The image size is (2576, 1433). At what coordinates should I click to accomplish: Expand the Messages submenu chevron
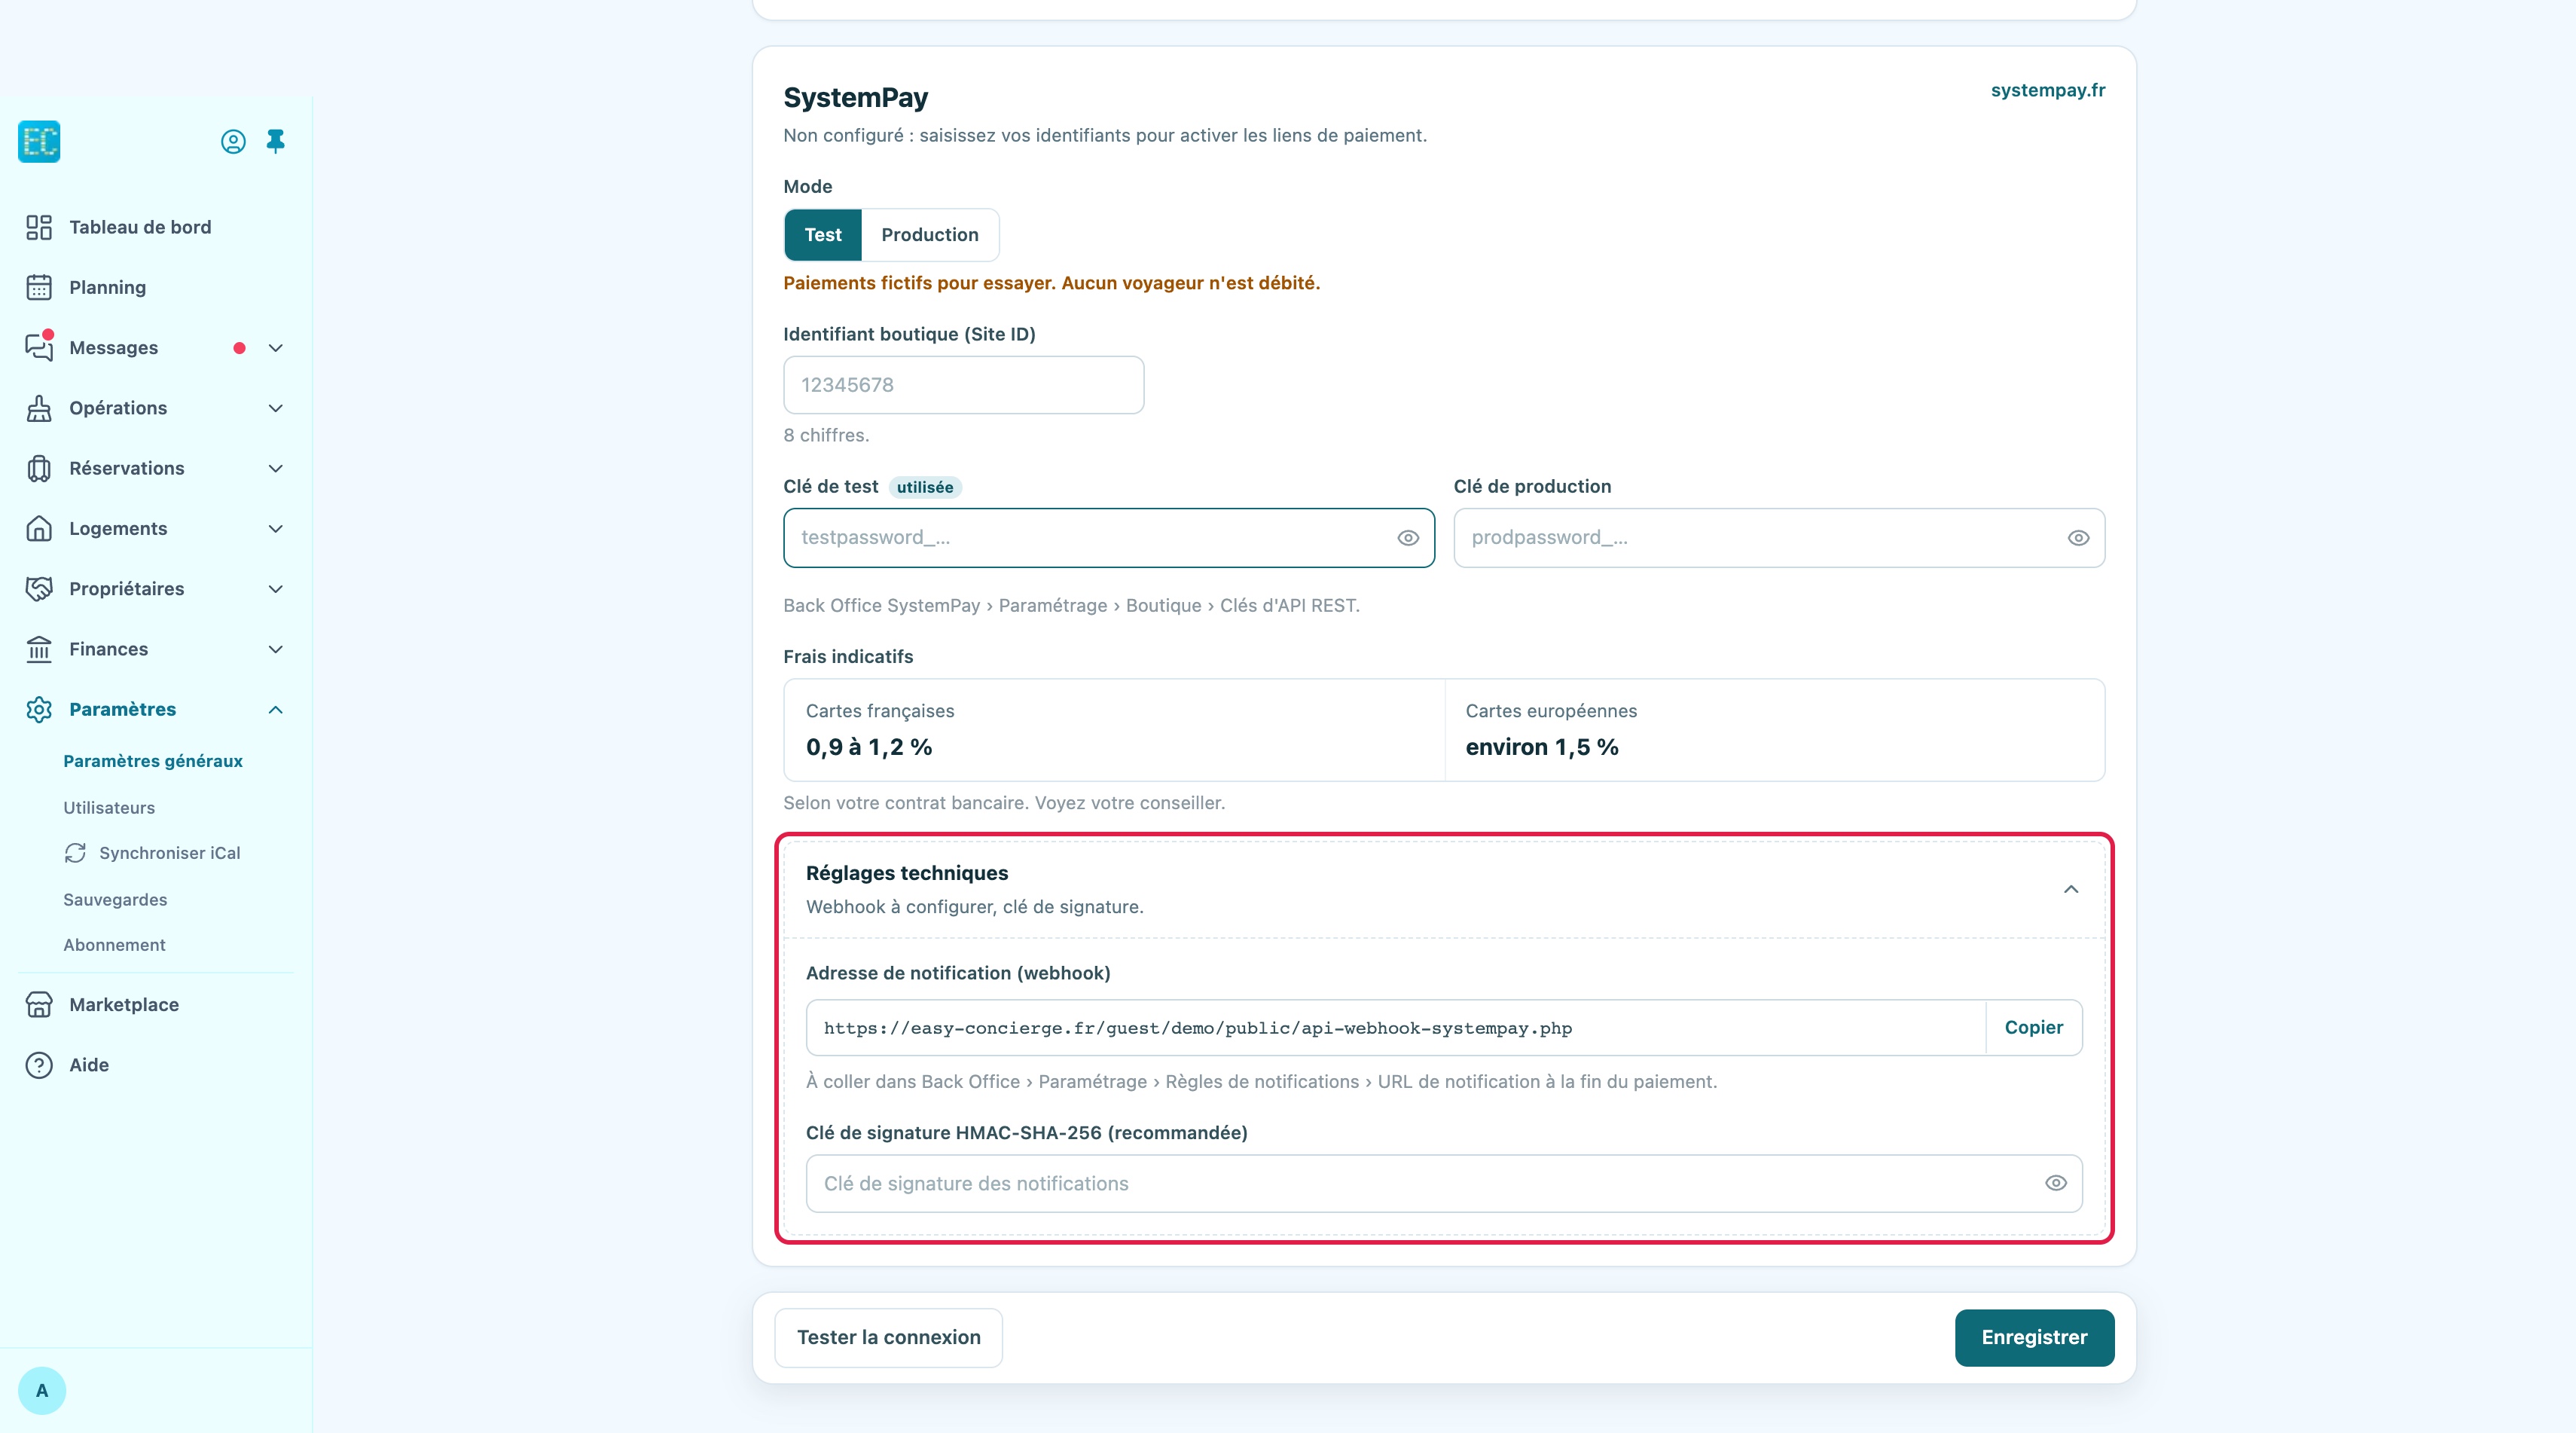[276, 348]
